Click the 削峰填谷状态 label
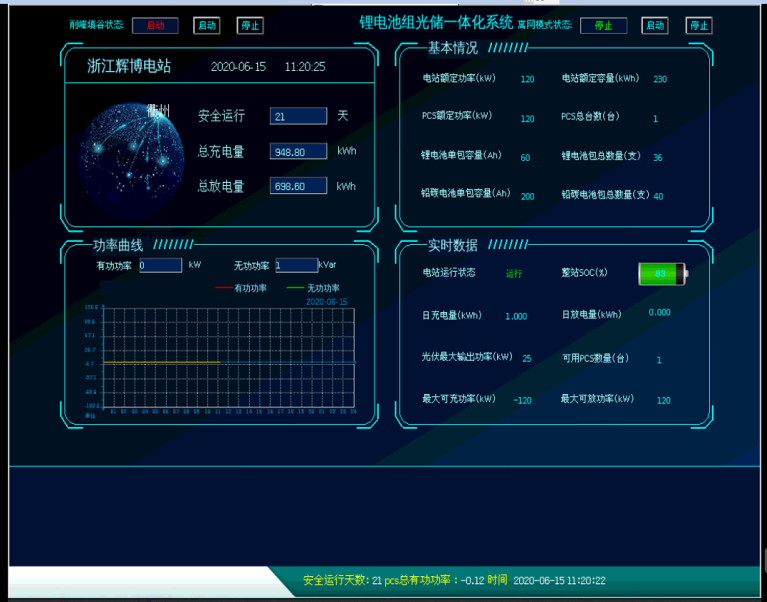767x602 pixels. tap(96, 24)
